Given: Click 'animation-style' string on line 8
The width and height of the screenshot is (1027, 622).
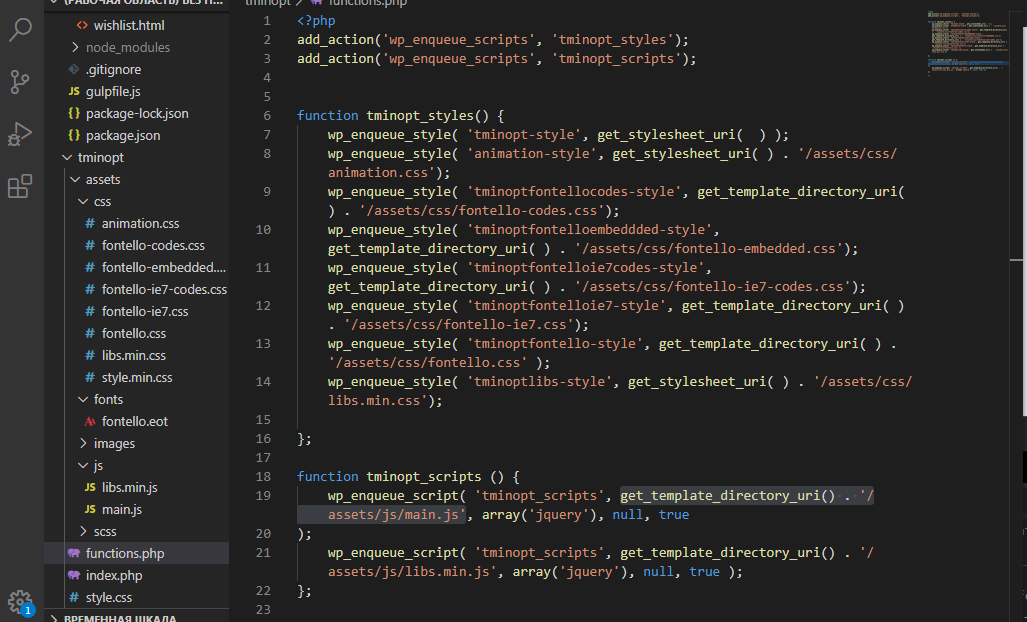Looking at the screenshot, I should click(x=532, y=154).
